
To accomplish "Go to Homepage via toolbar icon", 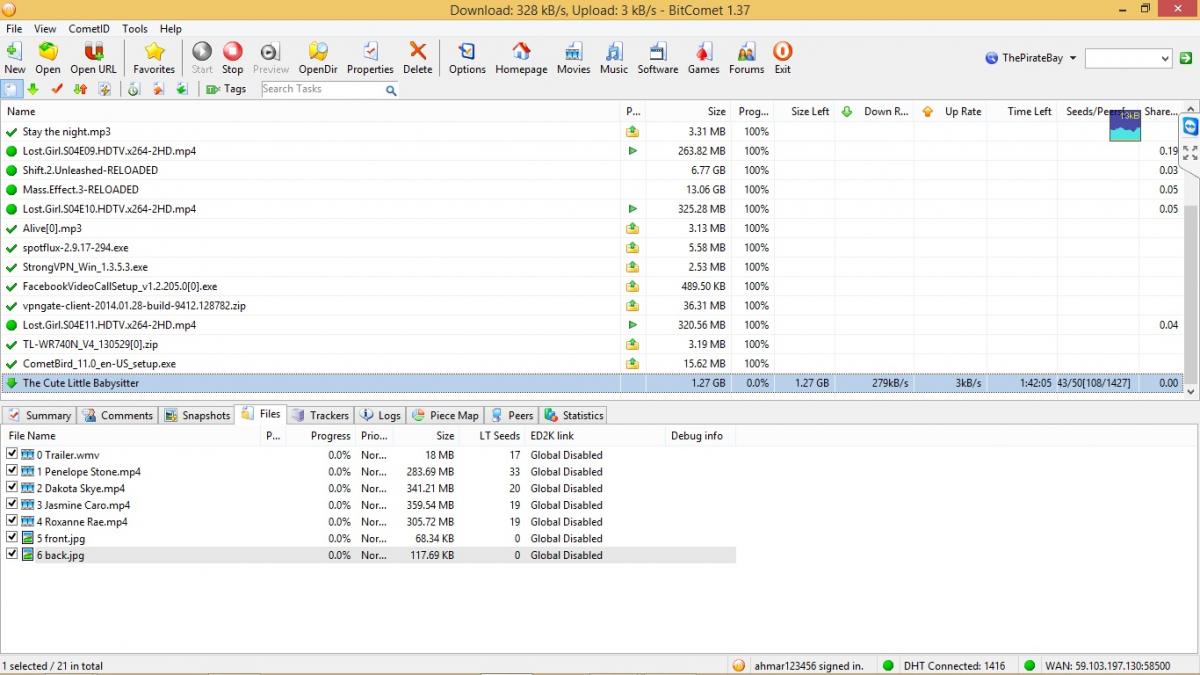I will [521, 58].
